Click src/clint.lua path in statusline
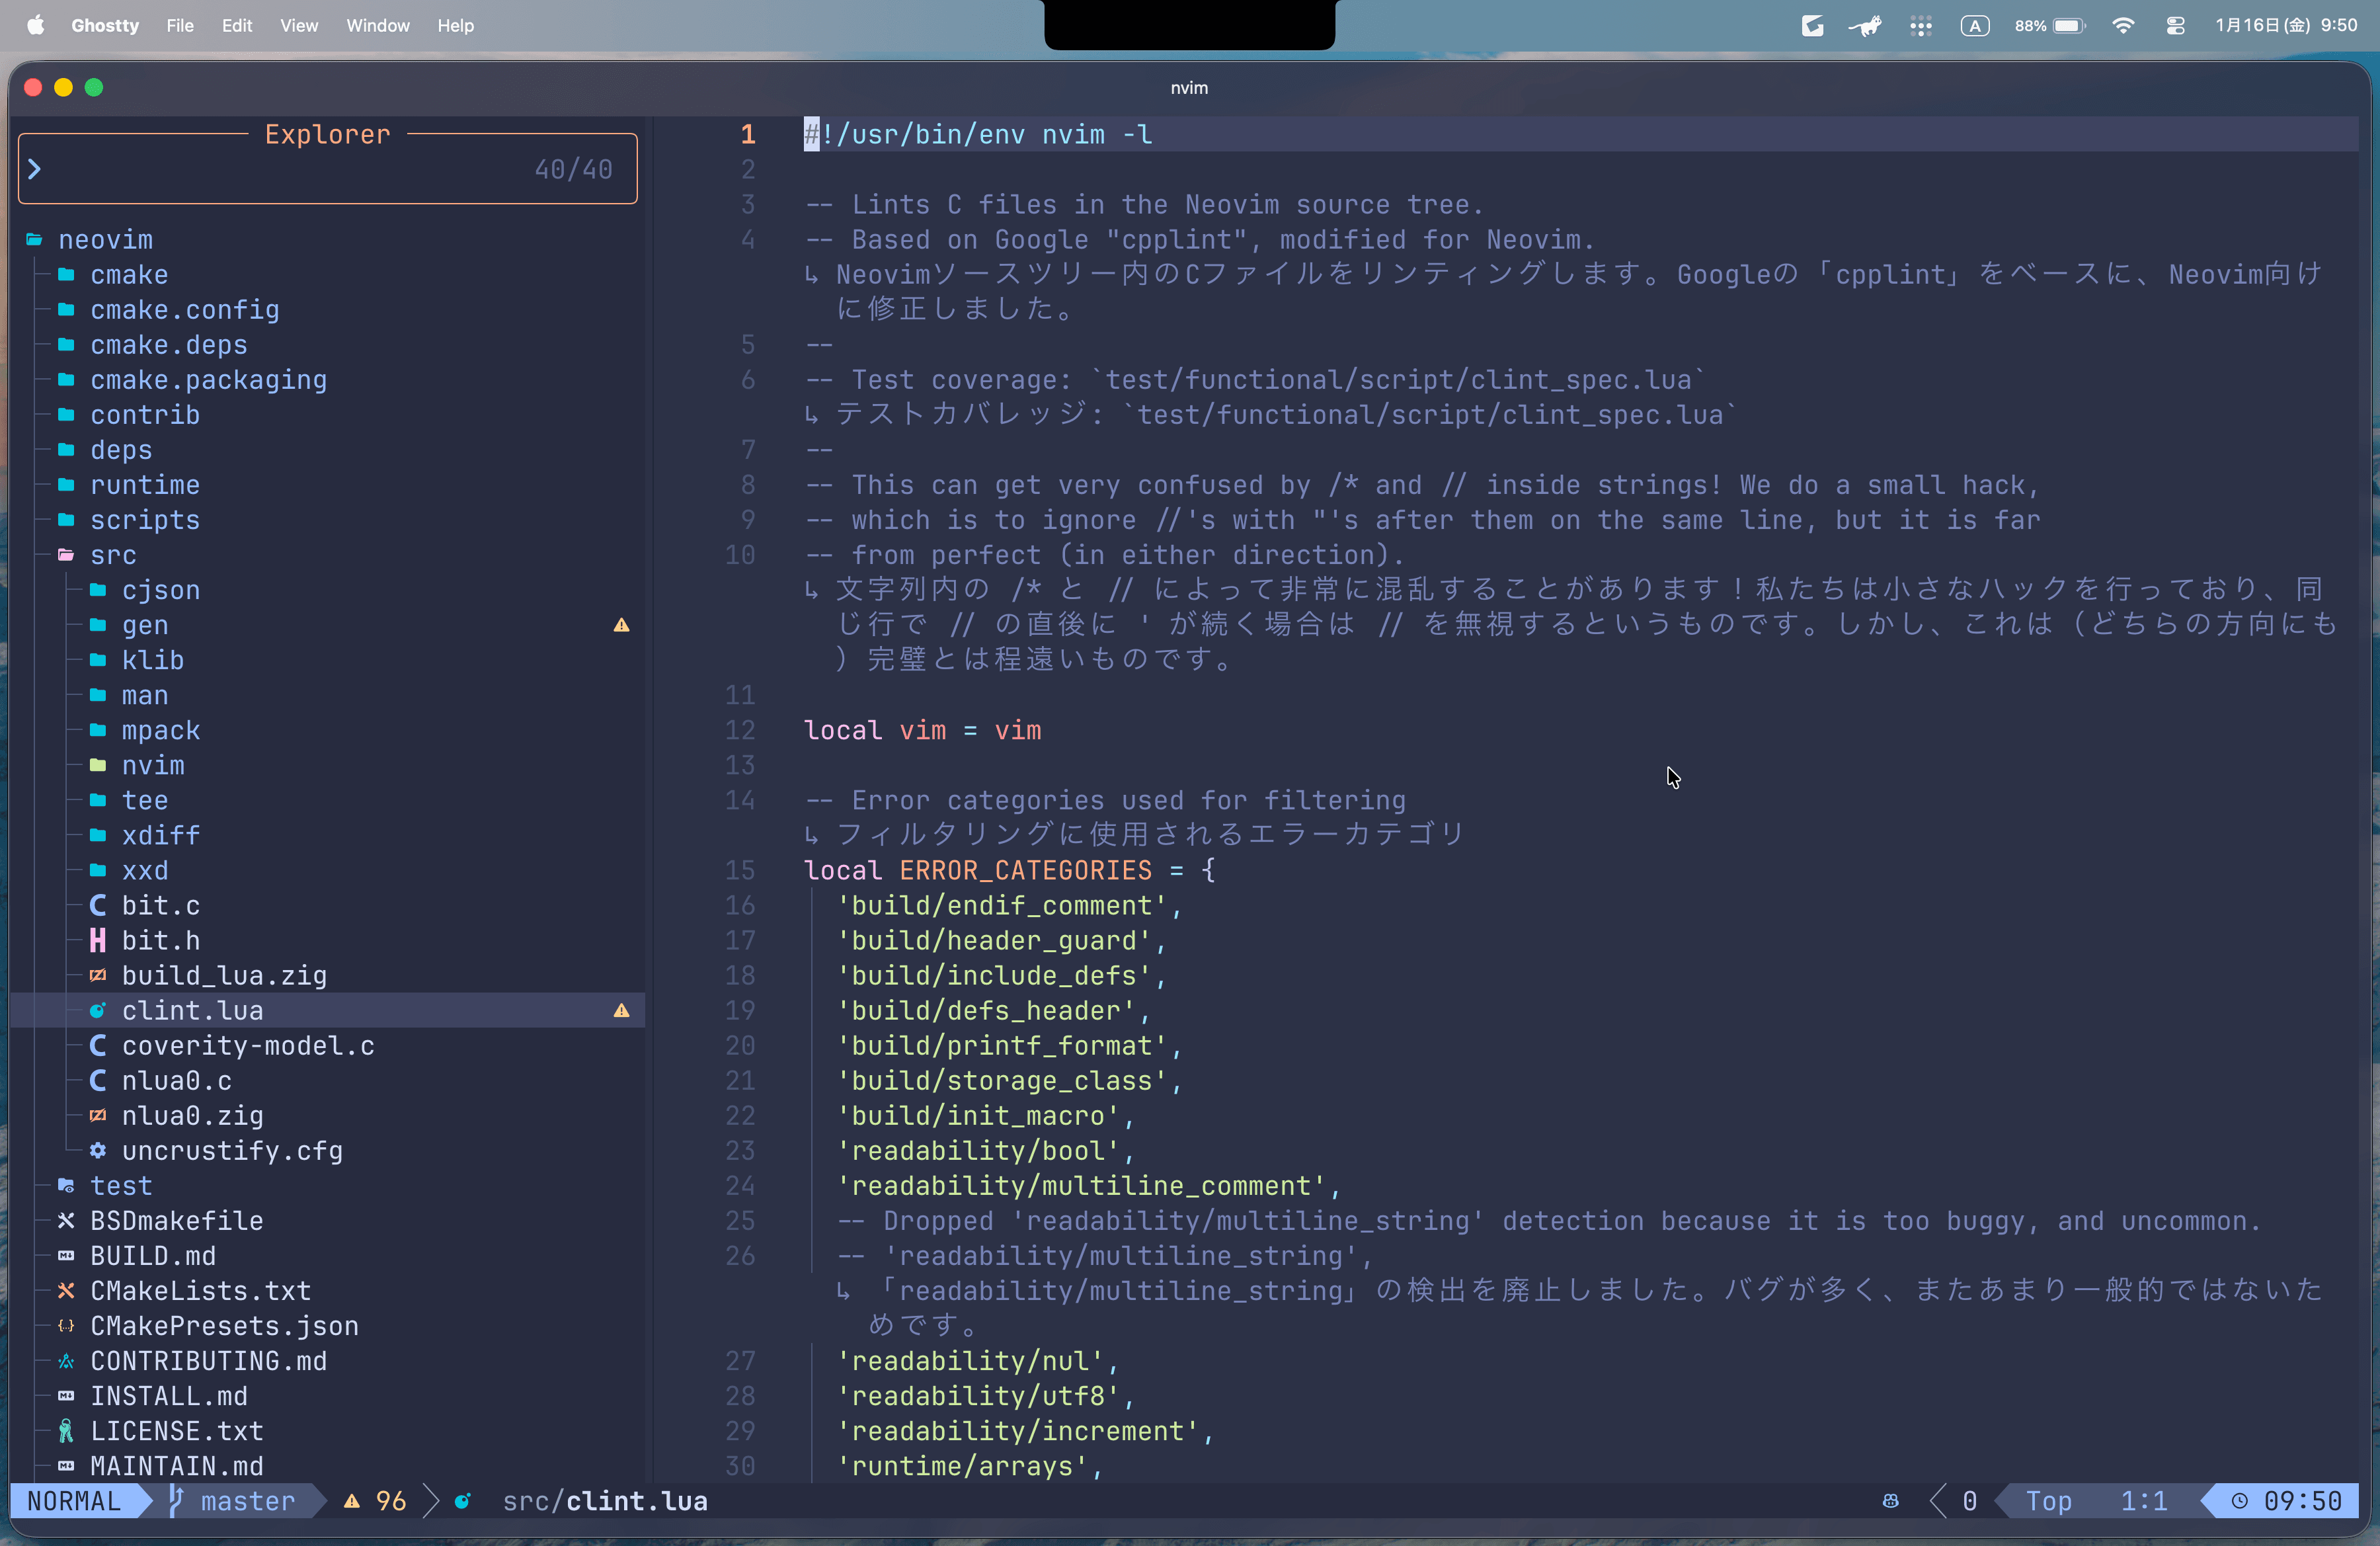2380x1546 pixels. coord(605,1500)
